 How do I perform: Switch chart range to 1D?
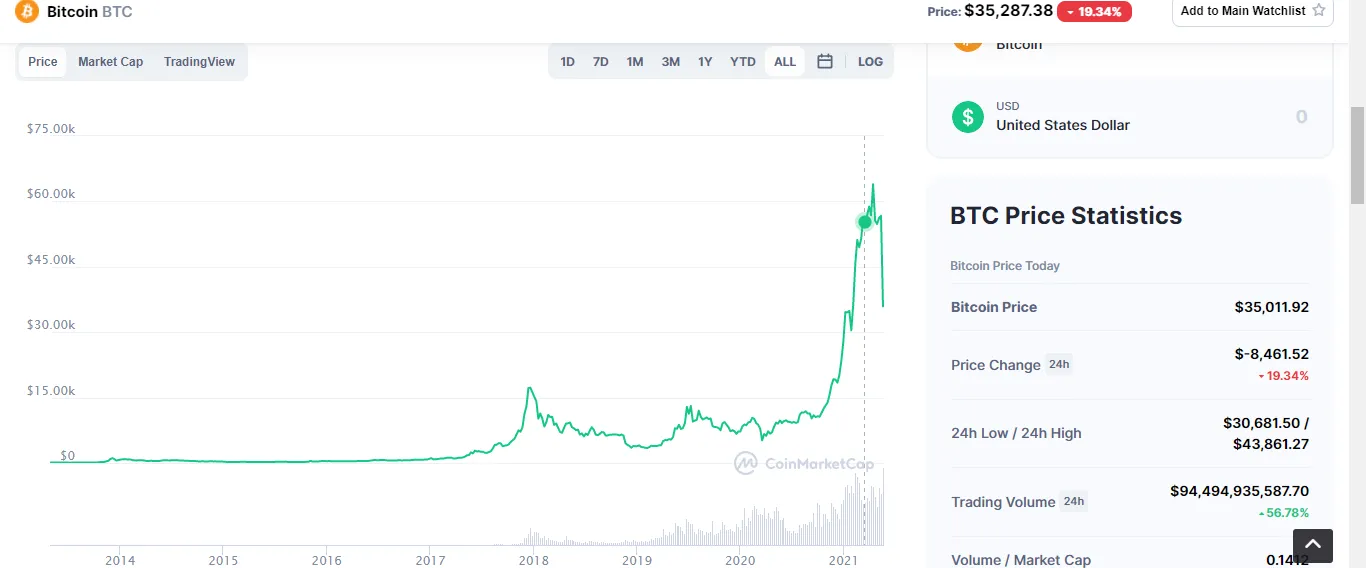[567, 62]
